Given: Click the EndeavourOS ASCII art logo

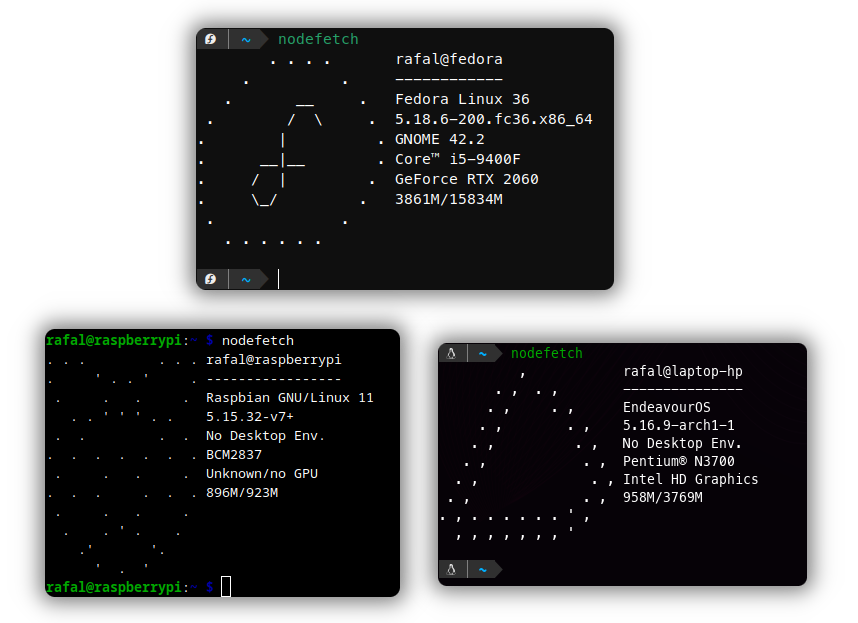Looking at the screenshot, I should tap(526, 455).
